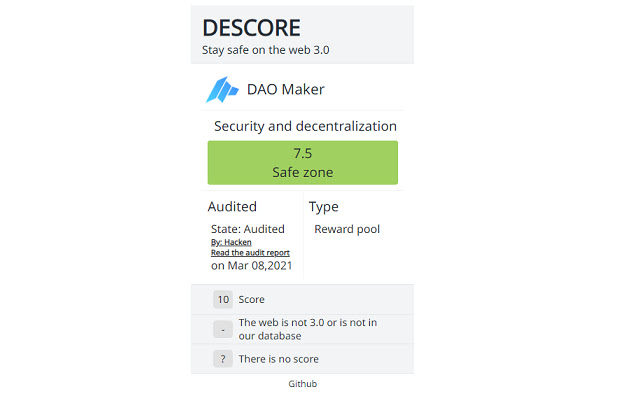Open 'Read the audit report' link
The height and width of the screenshot is (400, 640).
tap(250, 253)
